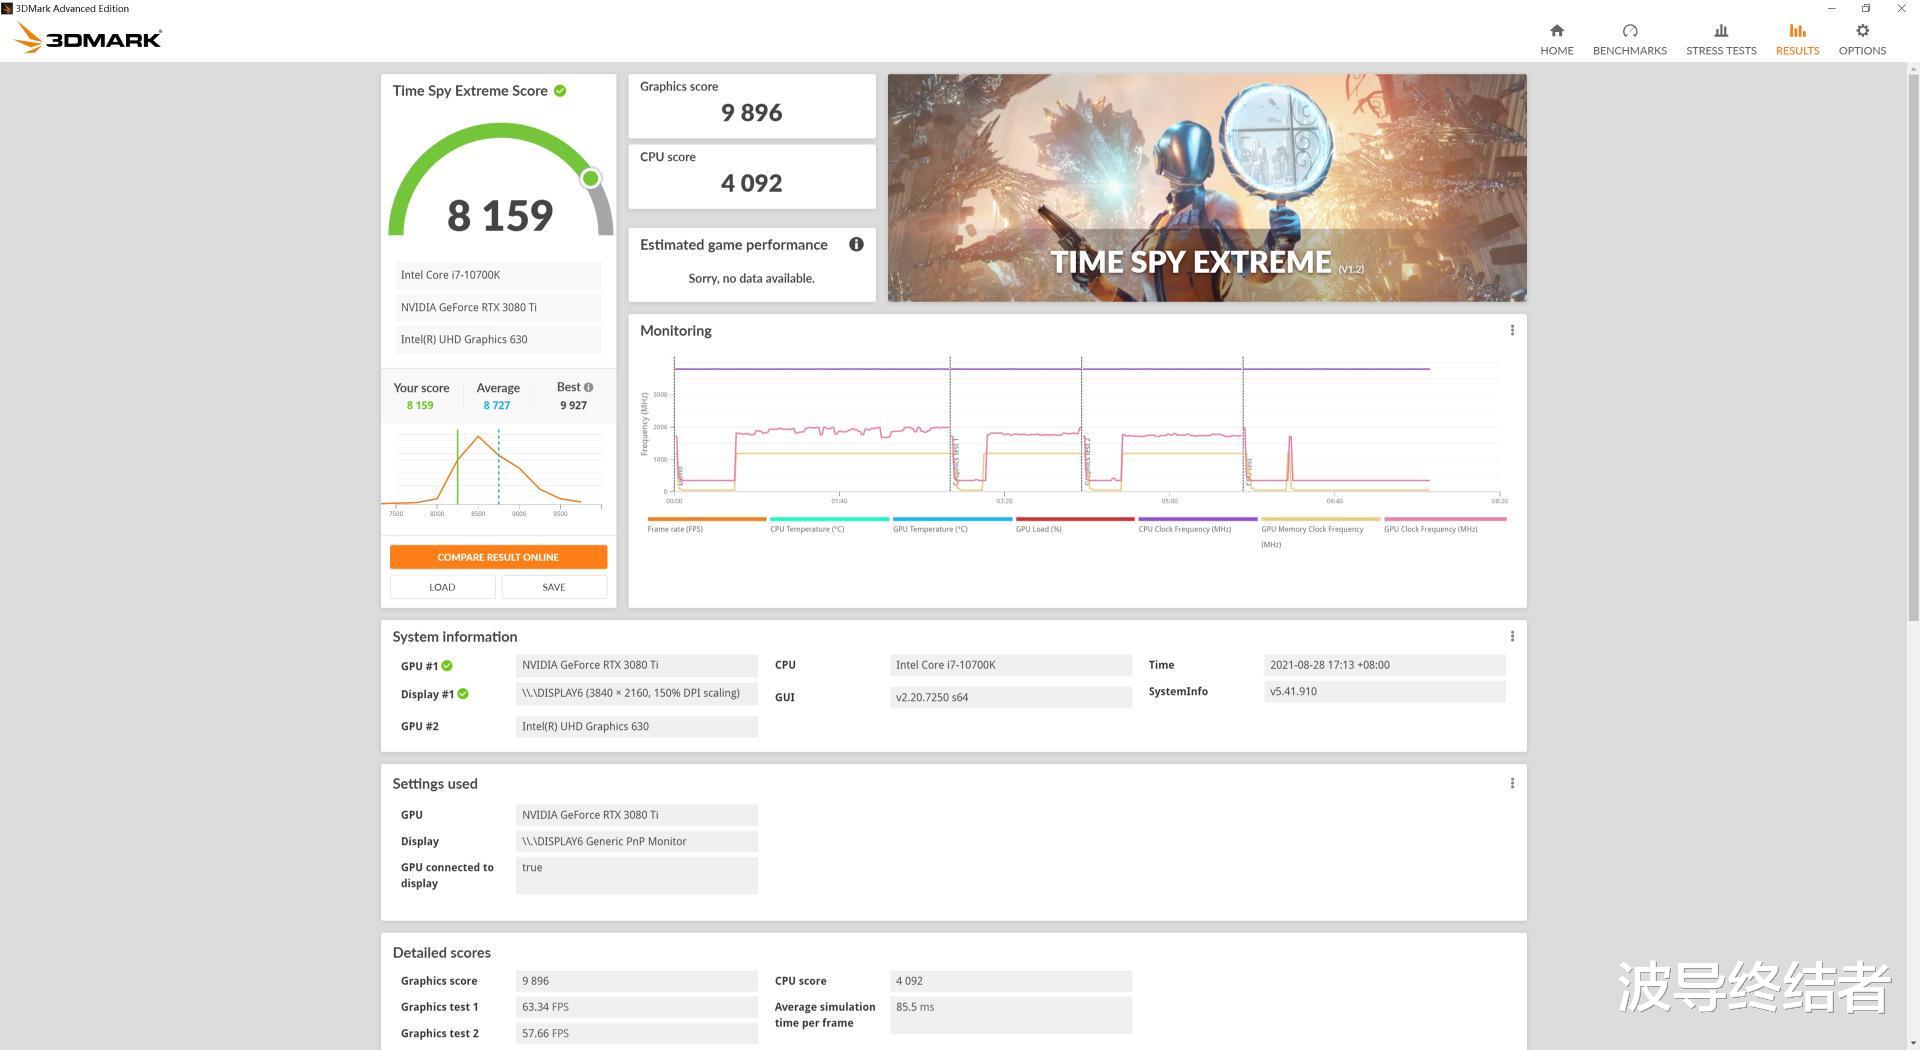Click the 3DMark logo
1920x1050 pixels.
88,39
